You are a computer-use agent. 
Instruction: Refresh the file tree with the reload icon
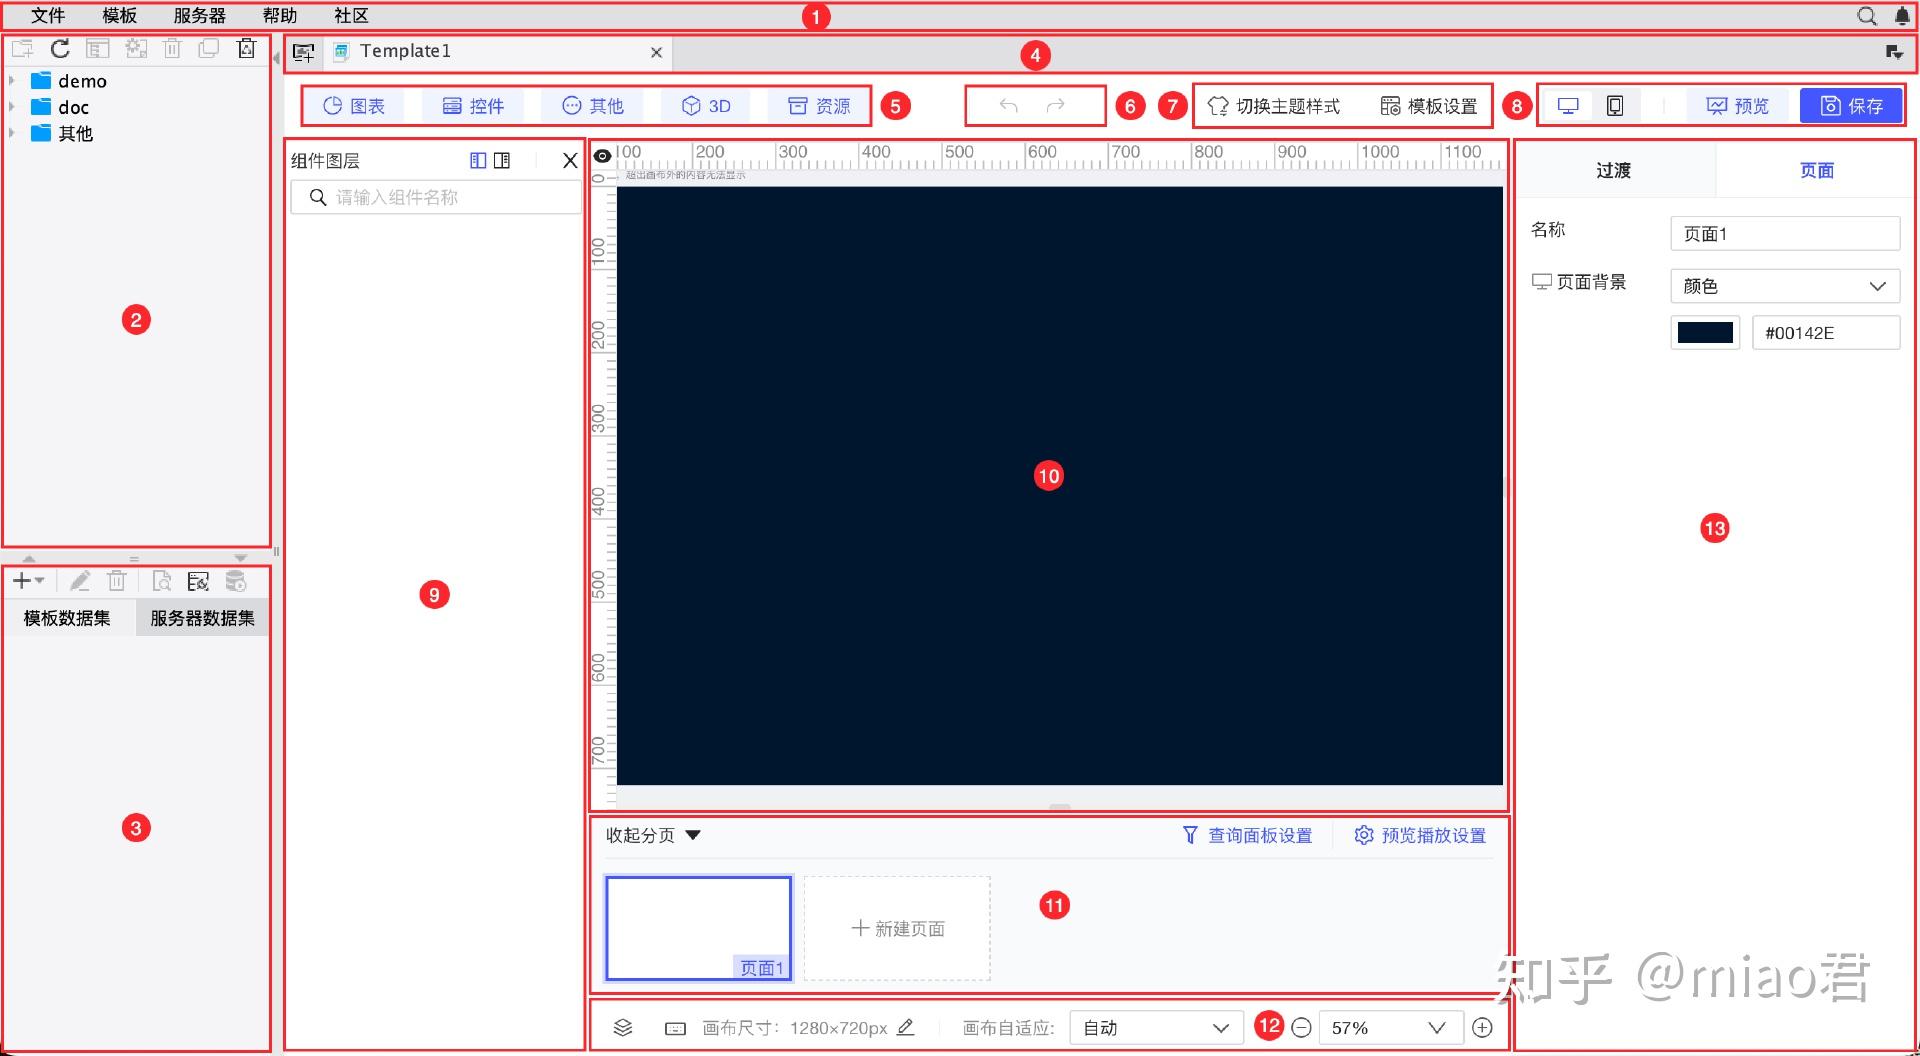pos(59,48)
